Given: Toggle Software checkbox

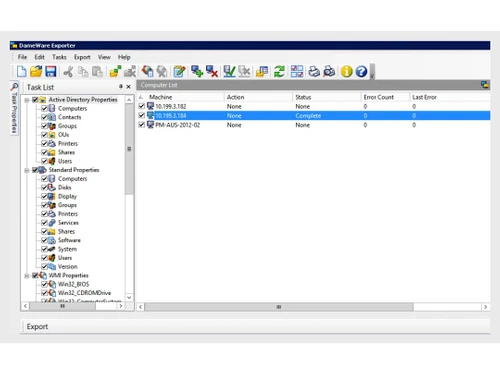Looking at the screenshot, I should [44, 240].
